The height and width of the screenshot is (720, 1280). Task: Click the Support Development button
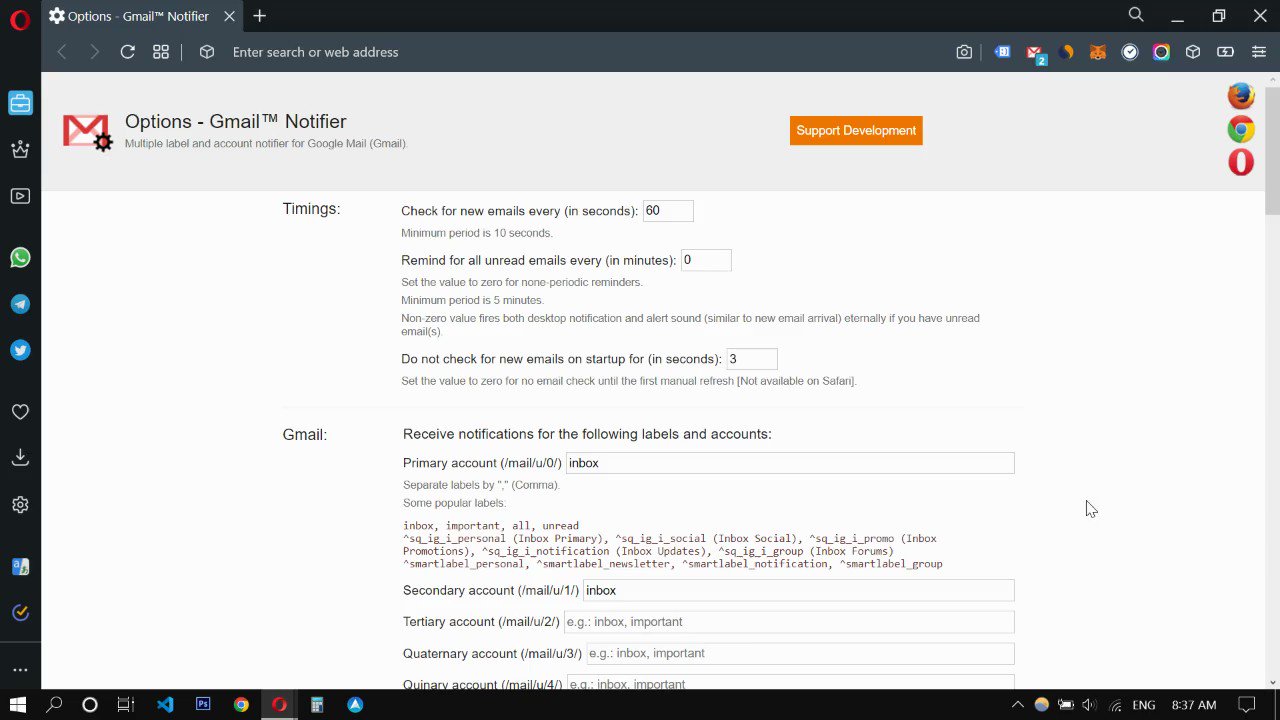[856, 131]
